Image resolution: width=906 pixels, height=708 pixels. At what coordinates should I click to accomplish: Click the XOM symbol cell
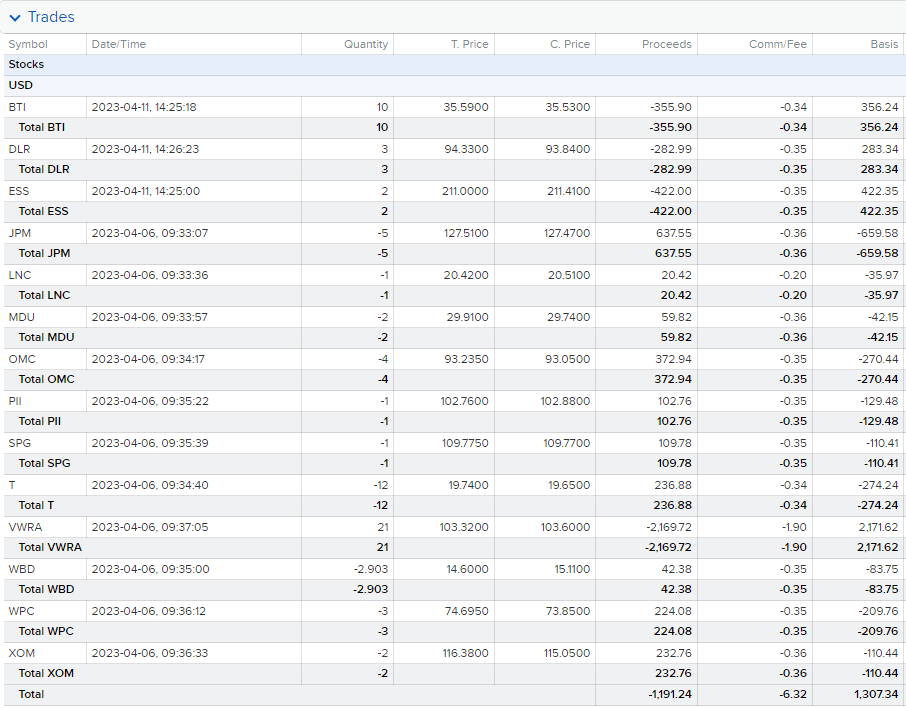[21, 654]
